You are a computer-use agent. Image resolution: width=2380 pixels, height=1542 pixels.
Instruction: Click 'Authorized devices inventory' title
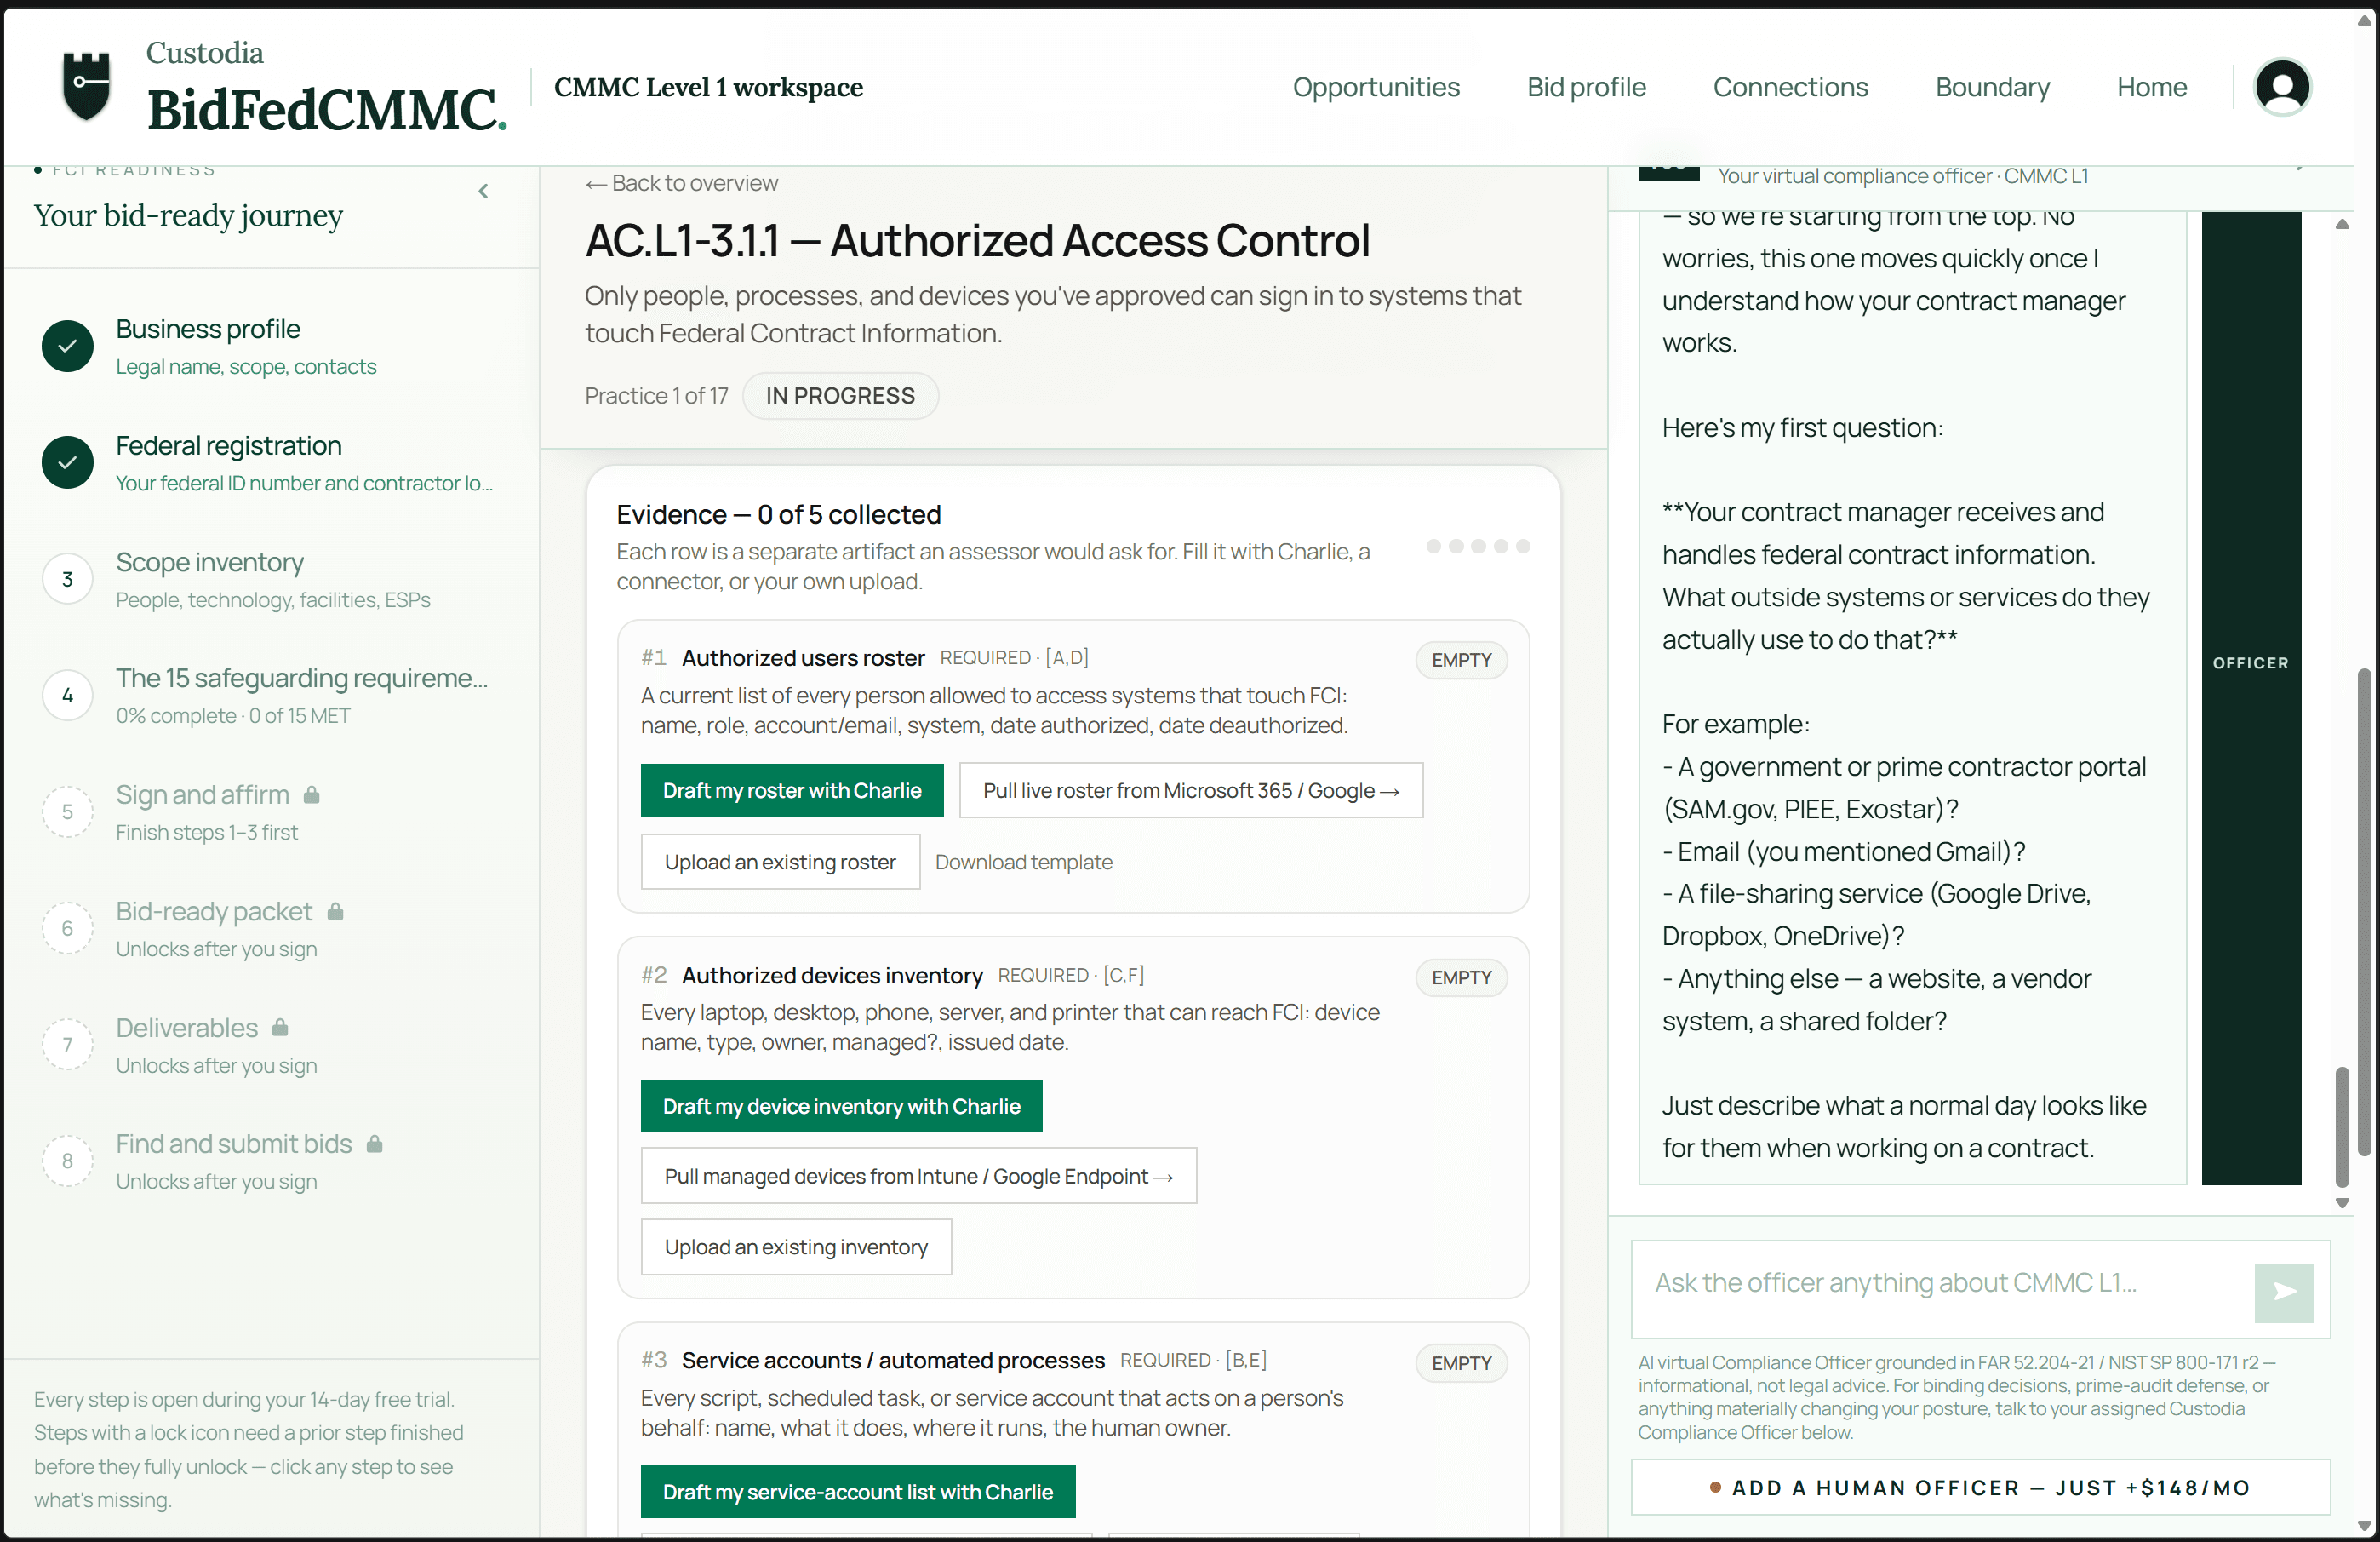(832, 975)
